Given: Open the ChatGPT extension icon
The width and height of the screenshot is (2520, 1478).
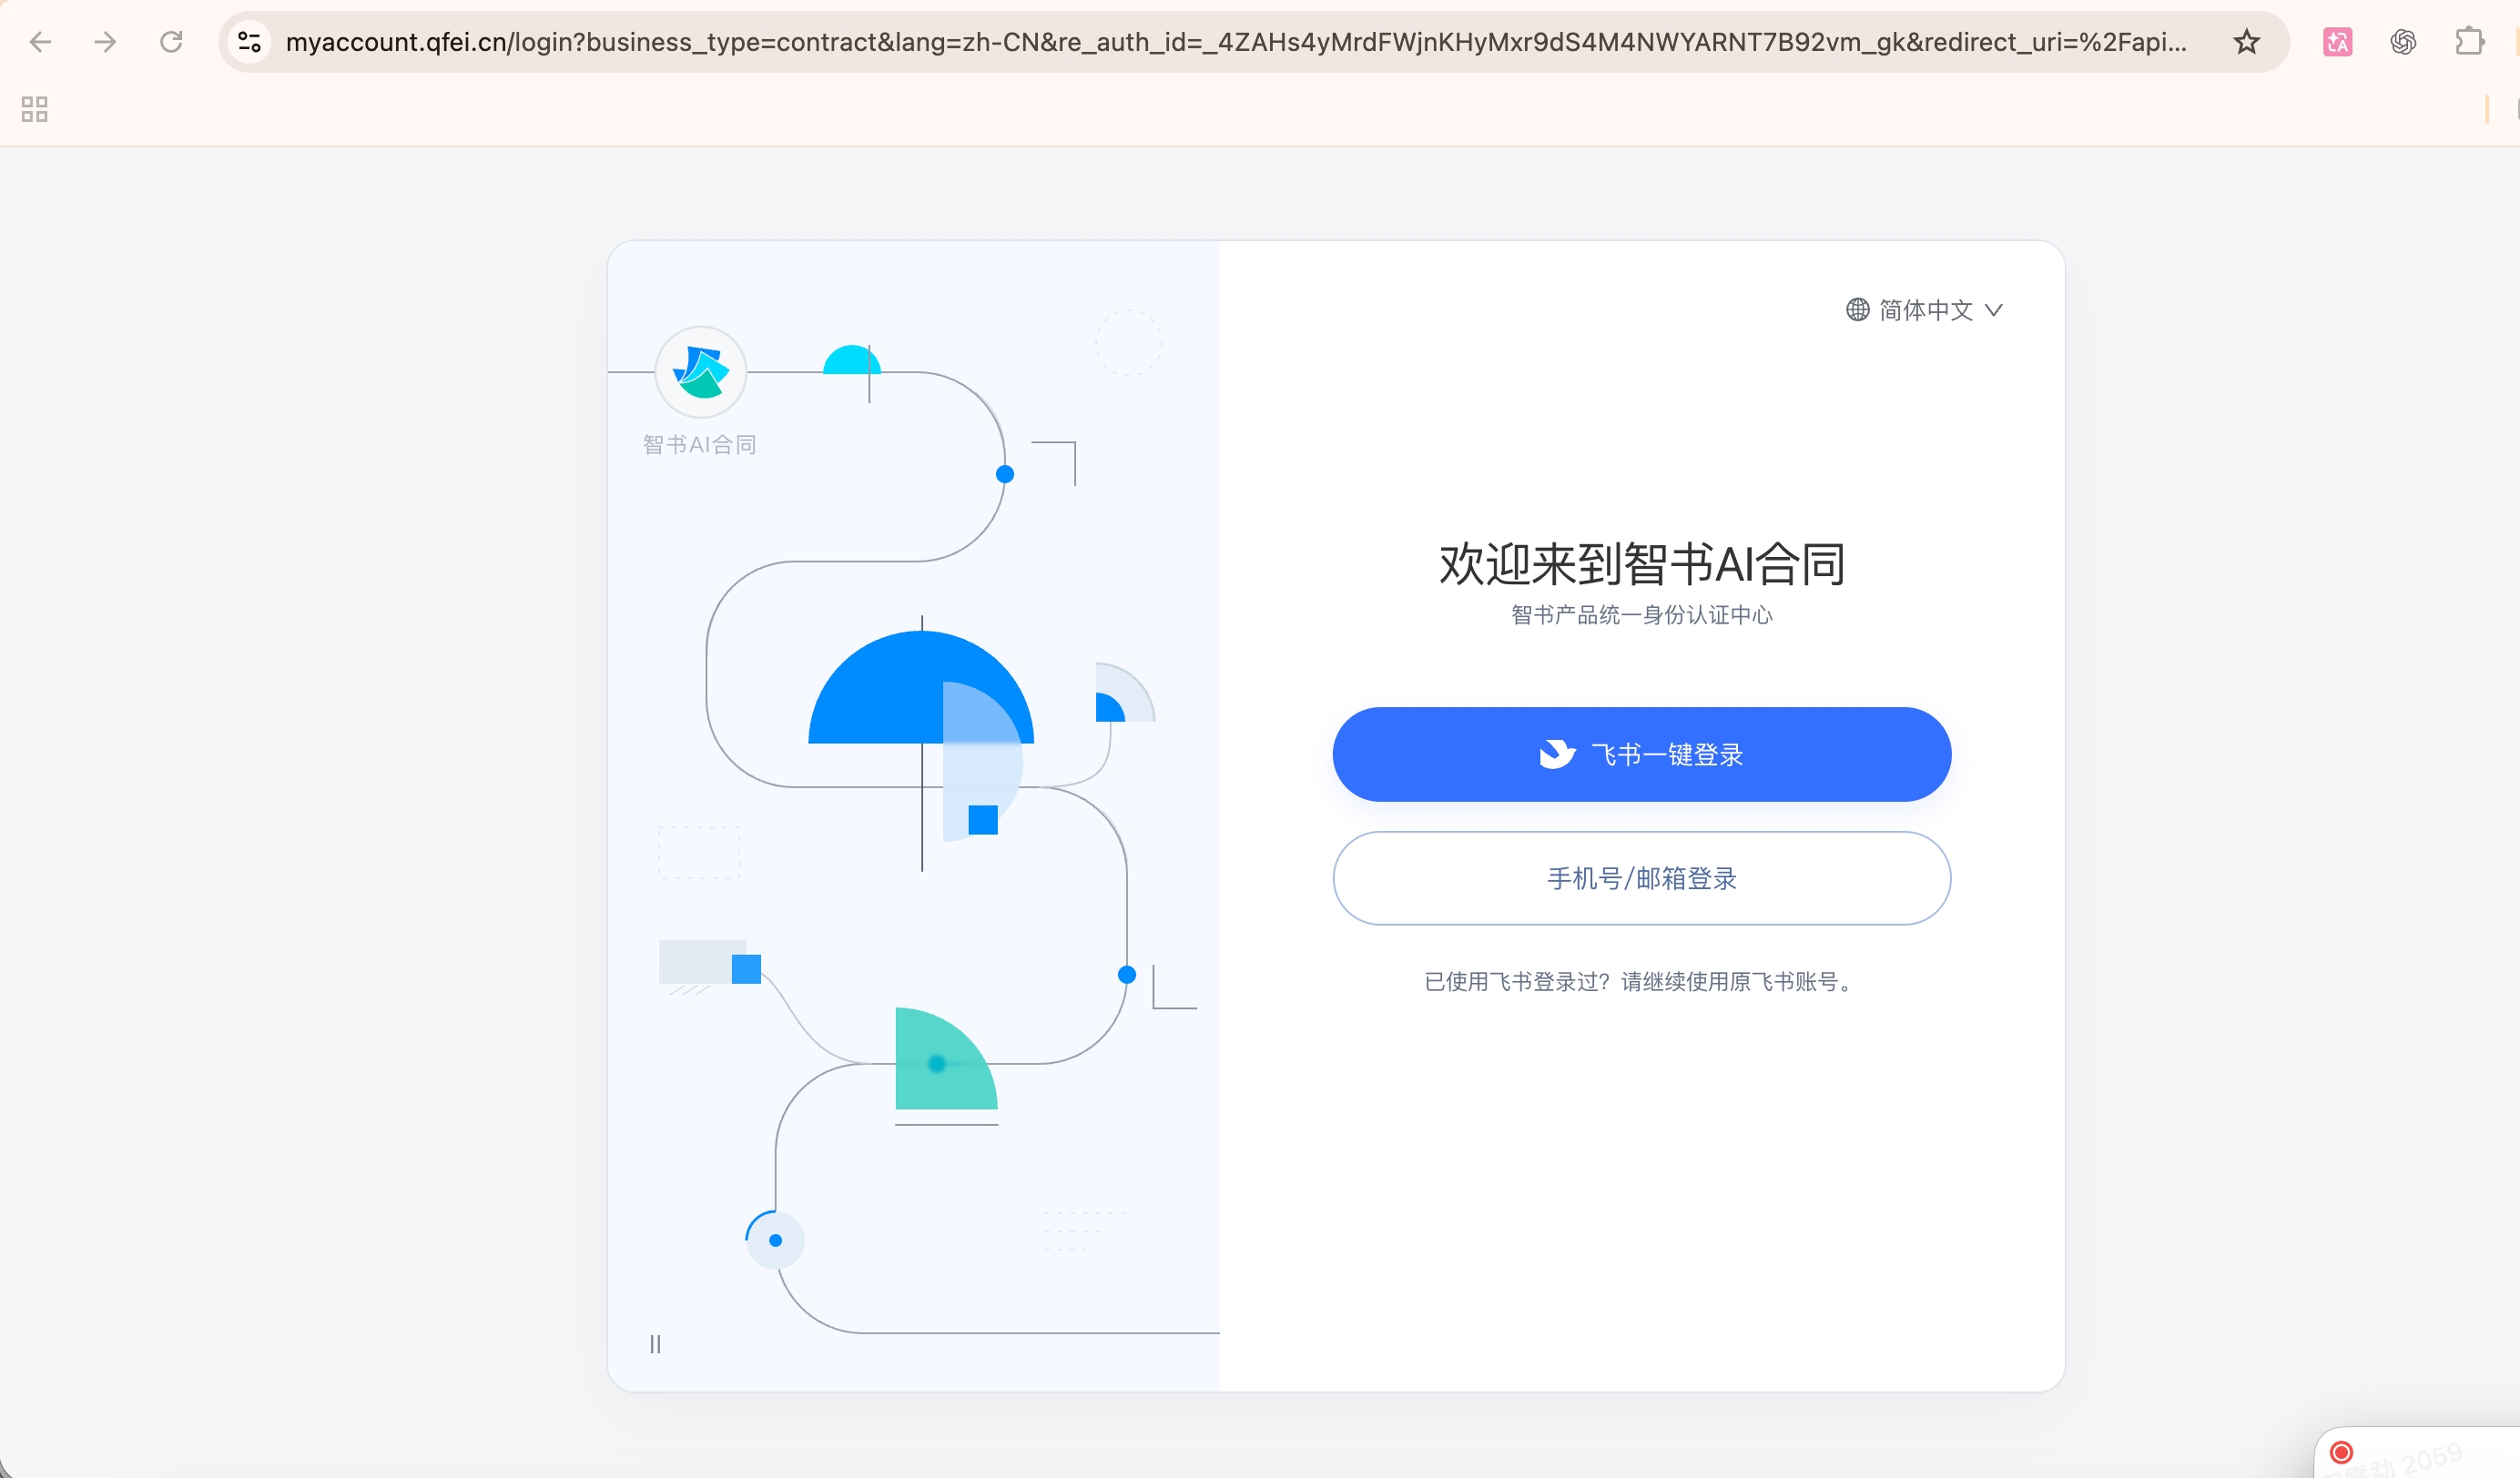Looking at the screenshot, I should point(2403,42).
